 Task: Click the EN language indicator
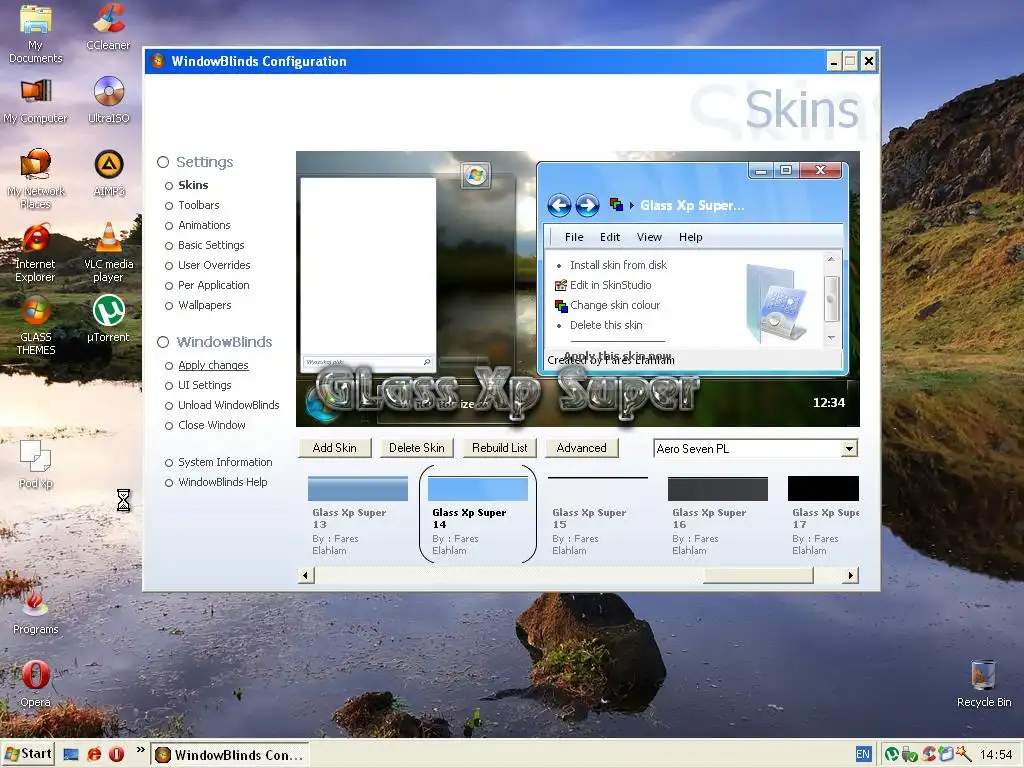pyautogui.click(x=863, y=754)
